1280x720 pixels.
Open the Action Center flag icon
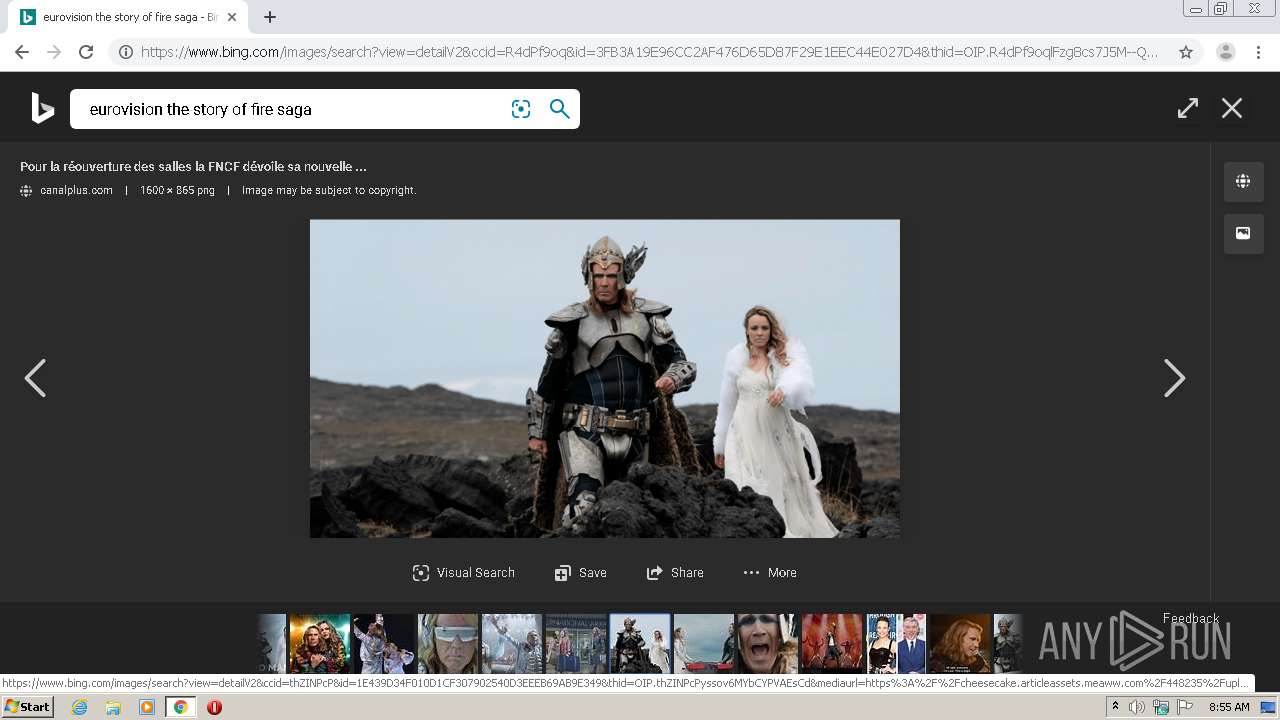point(1185,707)
